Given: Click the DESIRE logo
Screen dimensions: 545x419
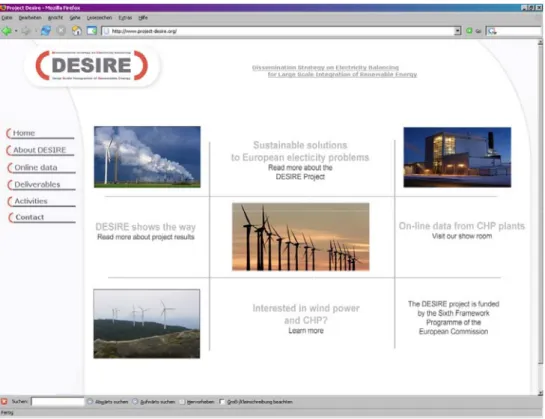Looking at the screenshot, I should click(92, 65).
